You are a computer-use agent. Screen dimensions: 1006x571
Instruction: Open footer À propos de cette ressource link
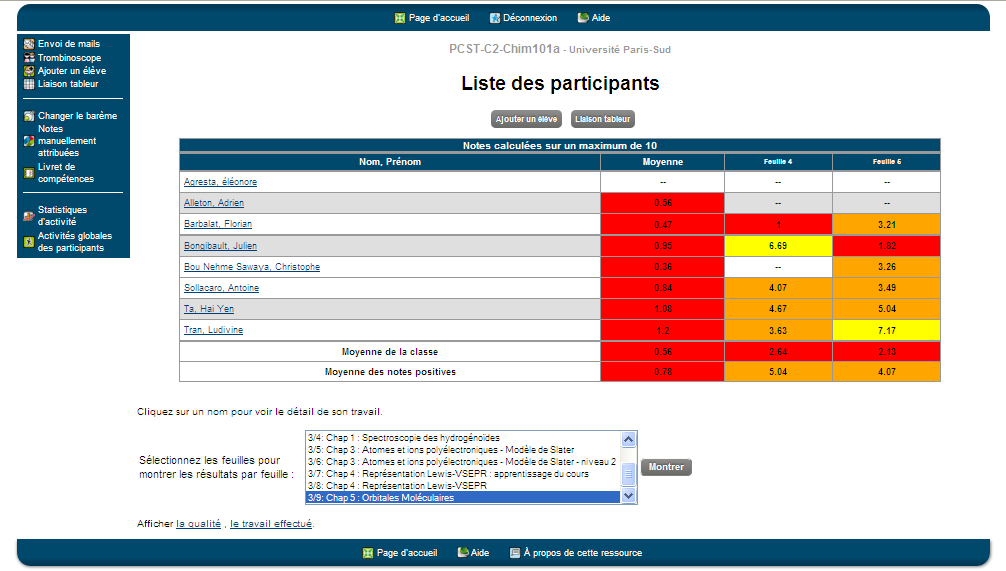(583, 553)
